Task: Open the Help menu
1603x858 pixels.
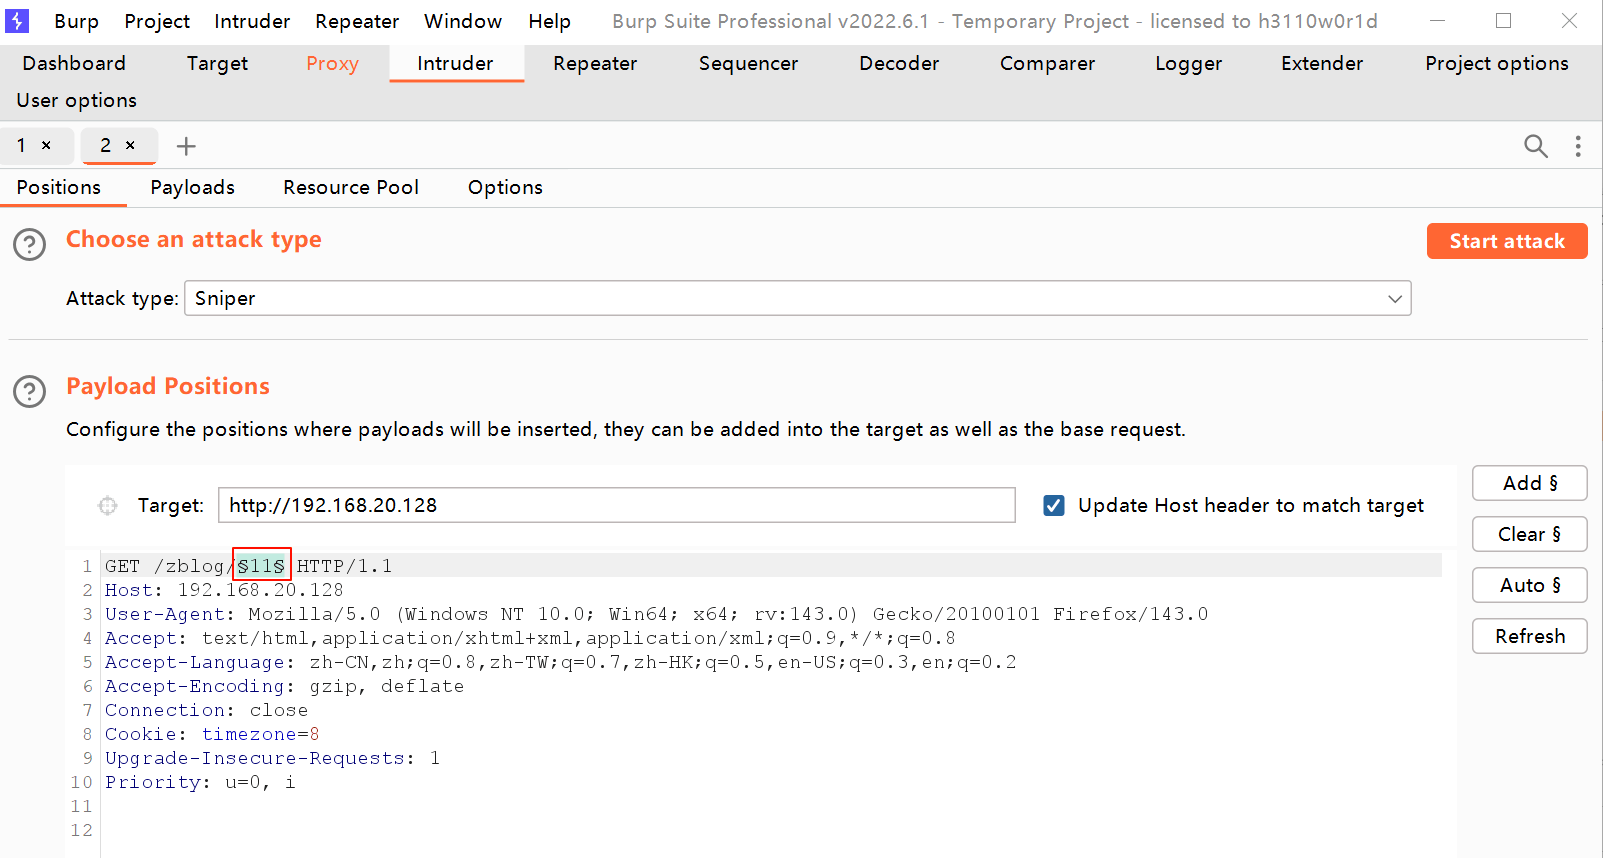Action: click(549, 21)
